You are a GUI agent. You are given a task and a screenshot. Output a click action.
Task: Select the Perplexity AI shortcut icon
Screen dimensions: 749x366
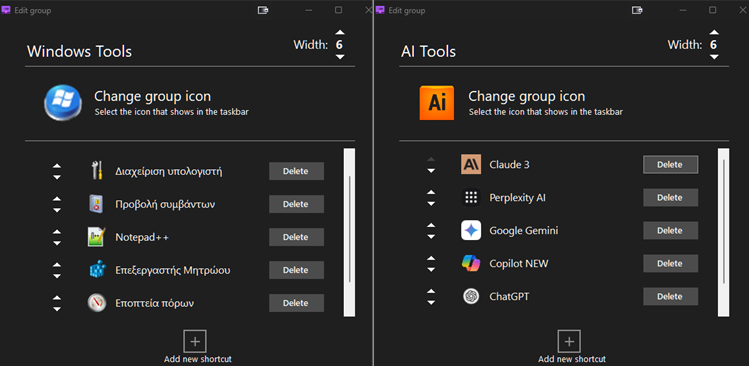pyautogui.click(x=471, y=197)
